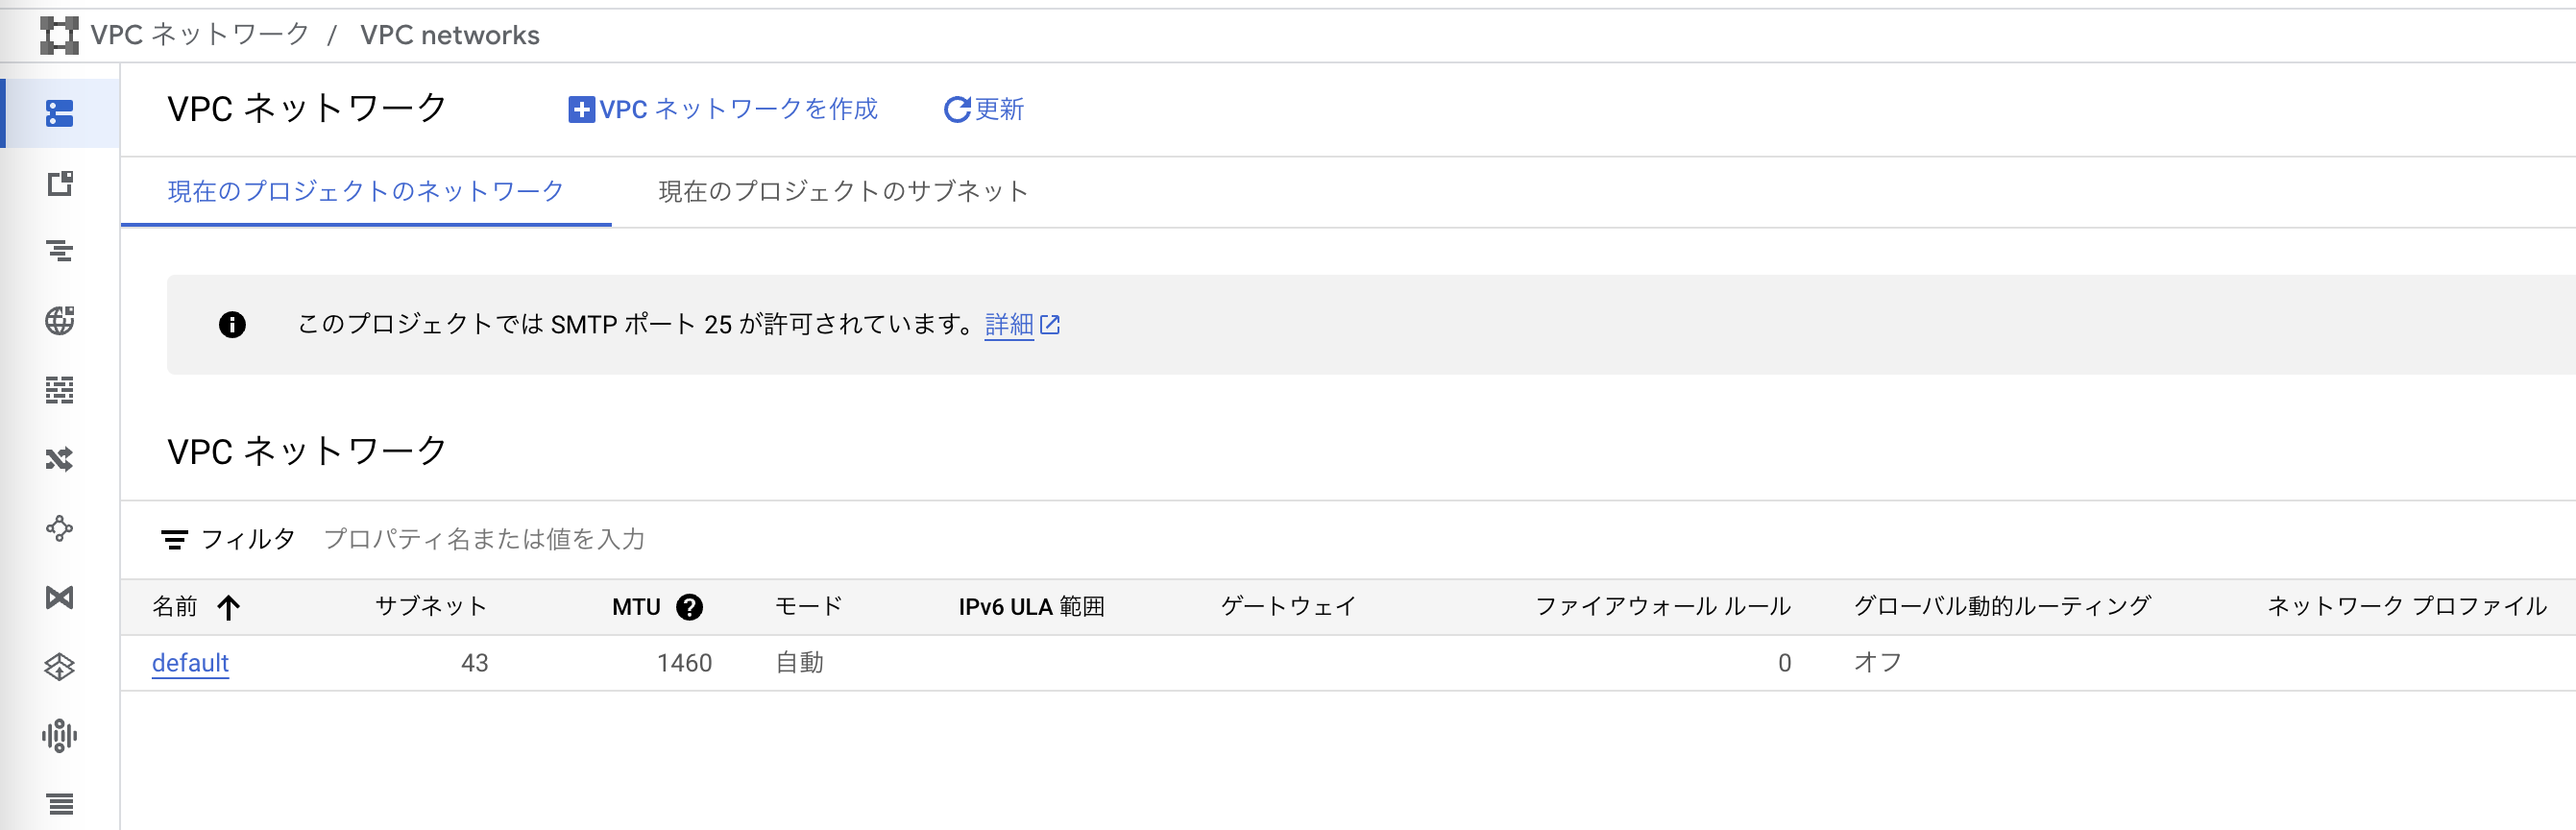
Task: Click the 更新 refresh button
Action: [x=984, y=110]
